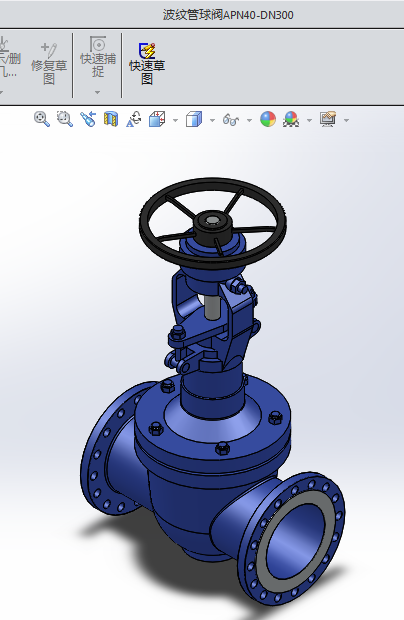Expand the Quick Snaps dropdown arrow
The width and height of the screenshot is (404, 620).
(98, 93)
